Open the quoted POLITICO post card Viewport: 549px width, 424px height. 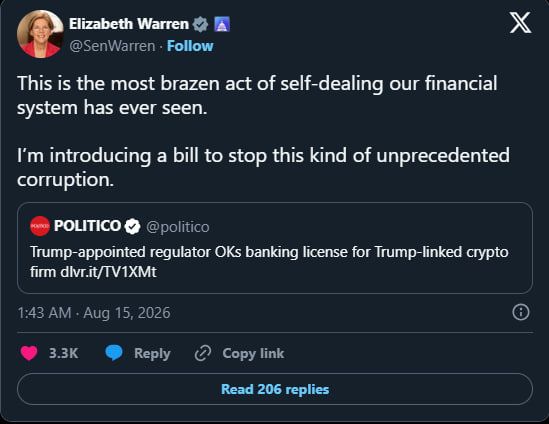point(275,248)
